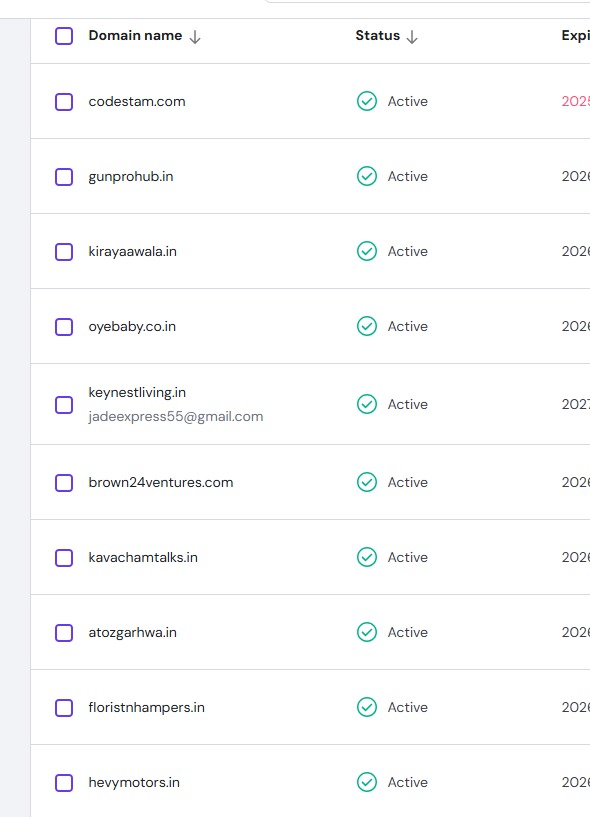Click Active status icon for gunprohub.in
Image resolution: width=590 pixels, height=817 pixels.
[367, 176]
